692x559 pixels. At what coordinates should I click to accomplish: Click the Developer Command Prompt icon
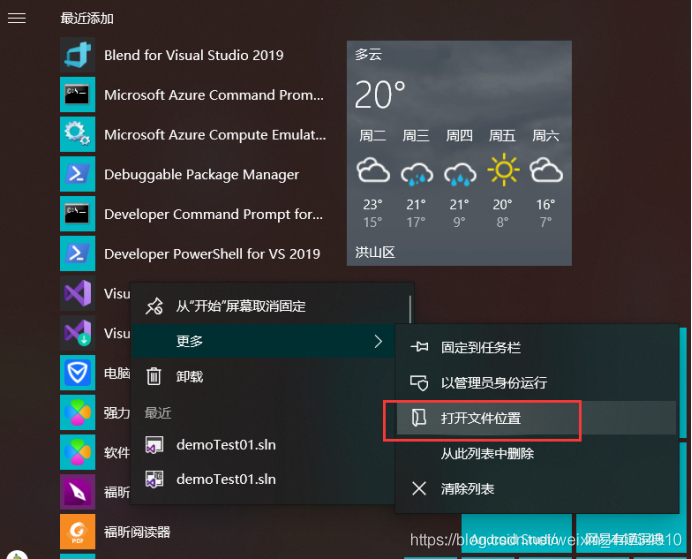tap(78, 214)
